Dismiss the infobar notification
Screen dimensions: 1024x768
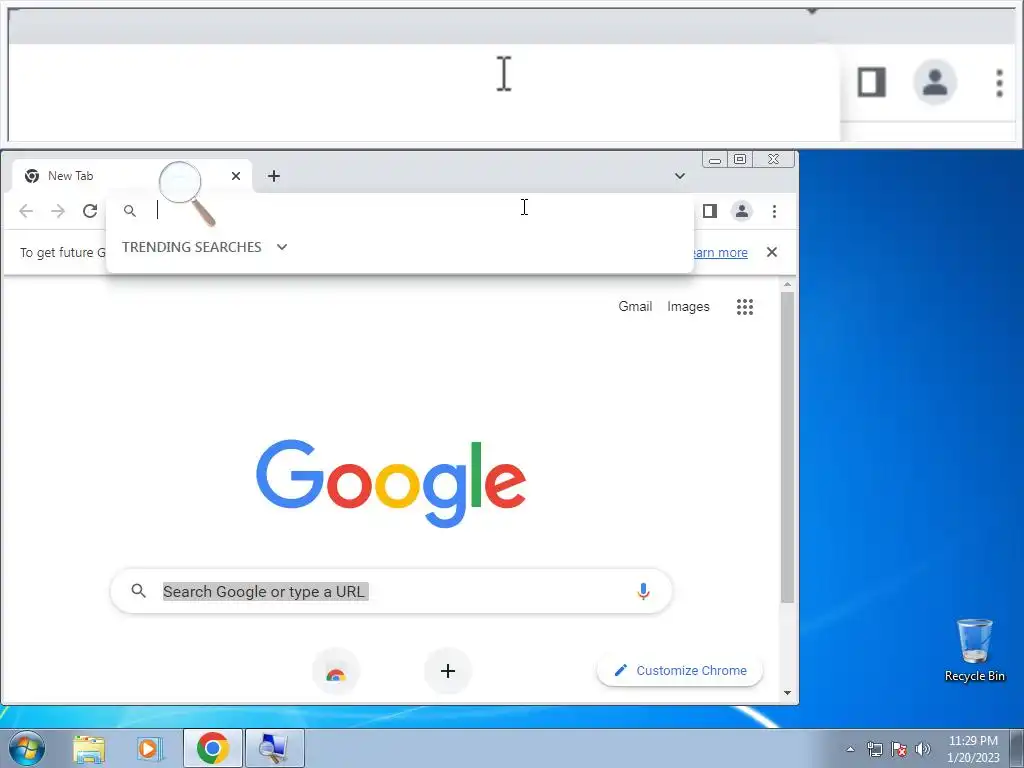(x=772, y=252)
